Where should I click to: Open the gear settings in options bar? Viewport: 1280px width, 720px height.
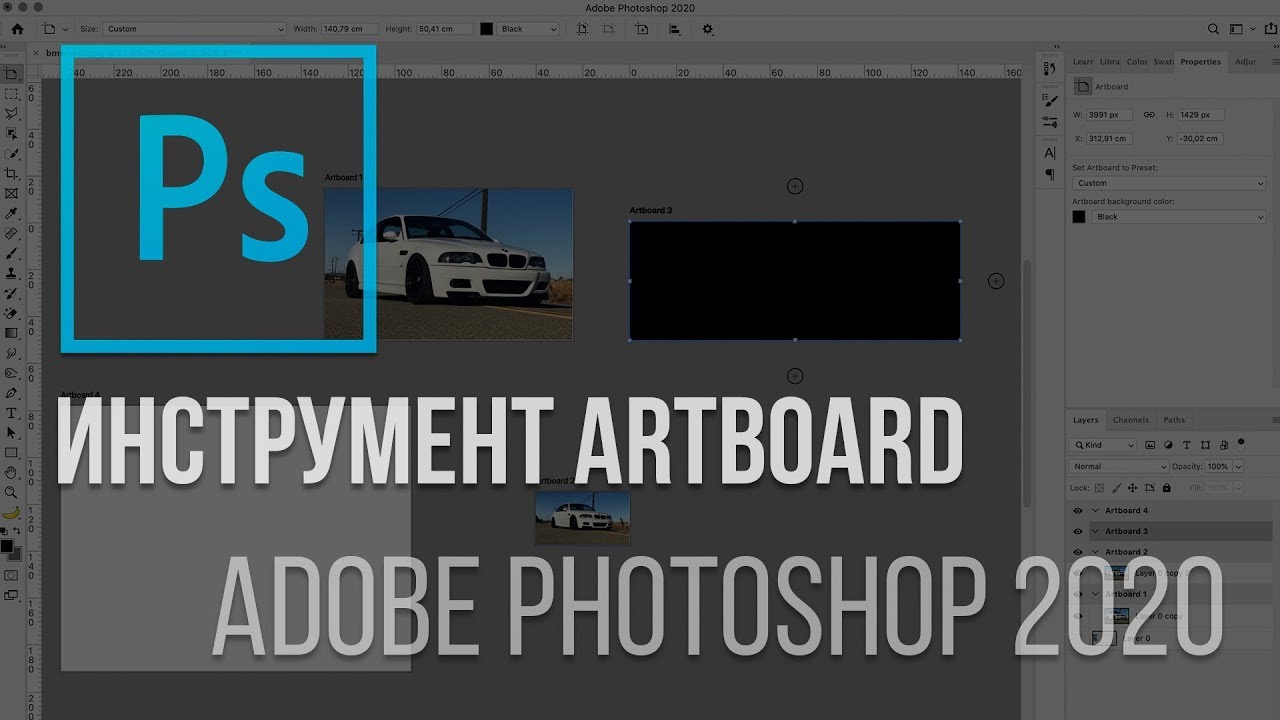[708, 29]
